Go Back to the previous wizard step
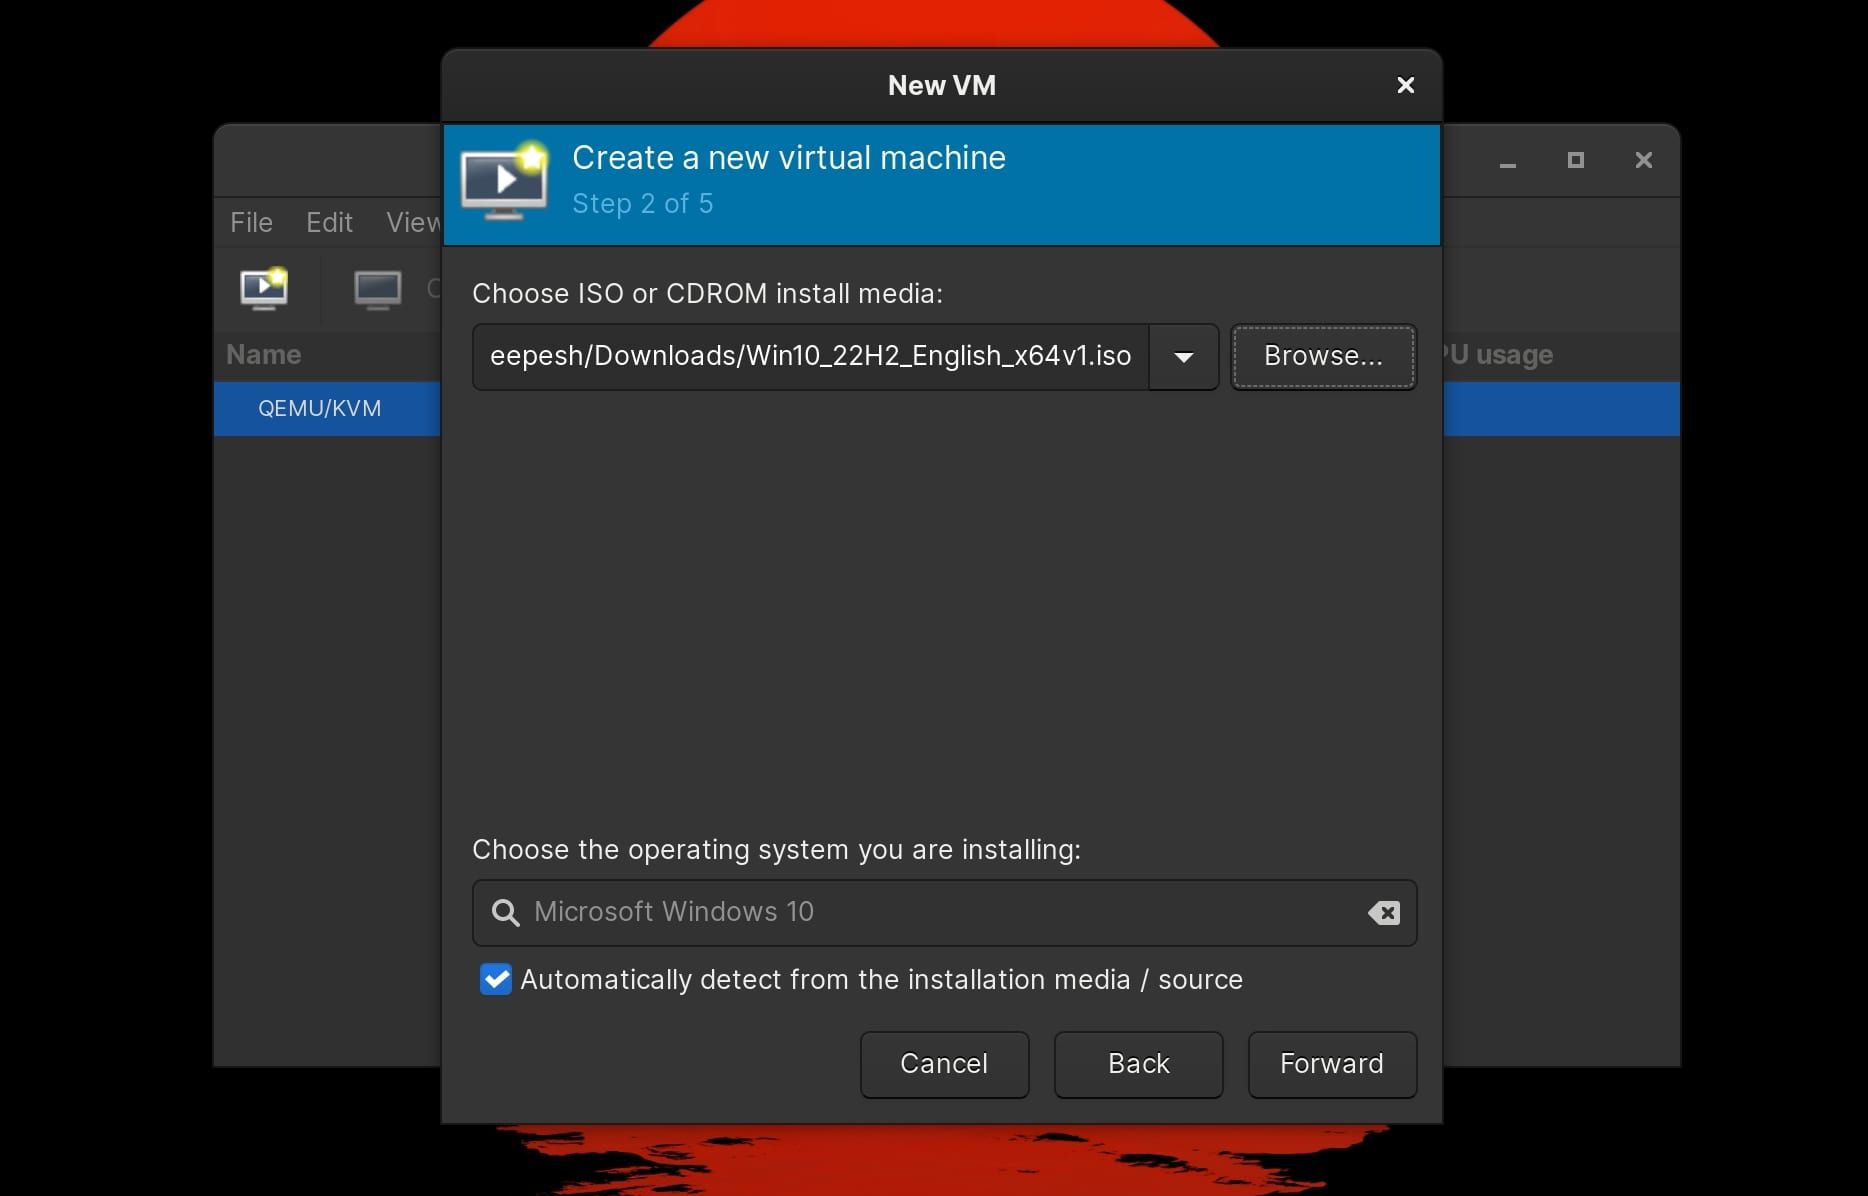The height and width of the screenshot is (1196, 1868). (1138, 1064)
